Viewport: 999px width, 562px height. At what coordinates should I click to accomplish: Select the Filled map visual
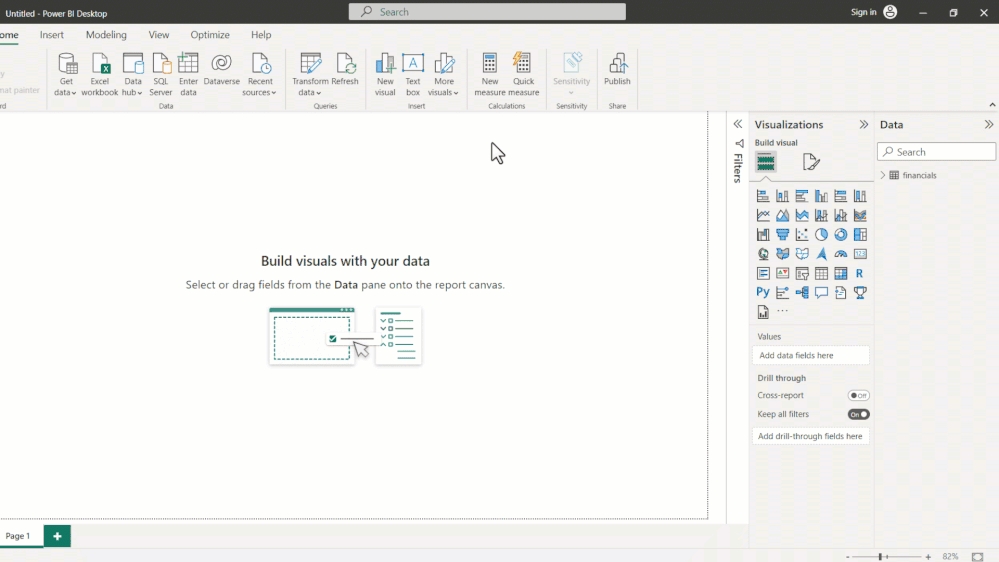pos(782,254)
